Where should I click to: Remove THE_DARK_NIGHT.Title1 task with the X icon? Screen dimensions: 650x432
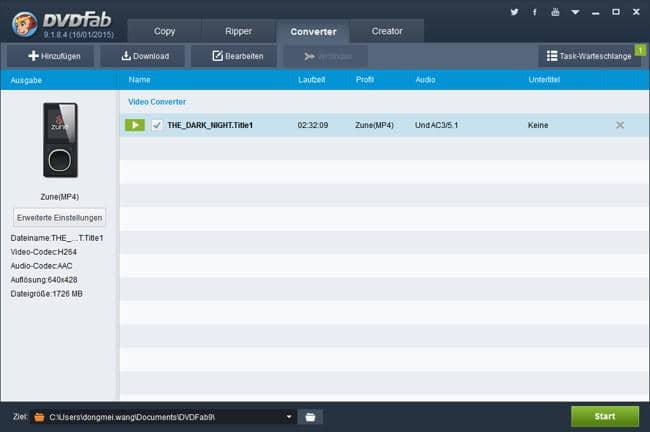coord(620,125)
